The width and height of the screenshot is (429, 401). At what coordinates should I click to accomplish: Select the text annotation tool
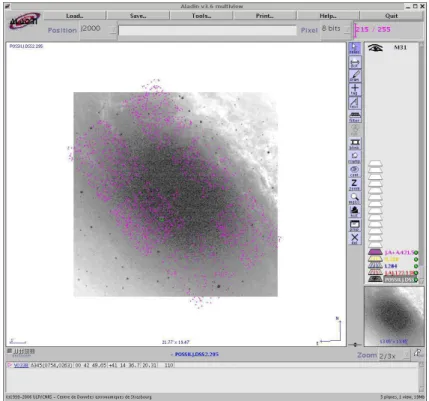click(x=354, y=103)
